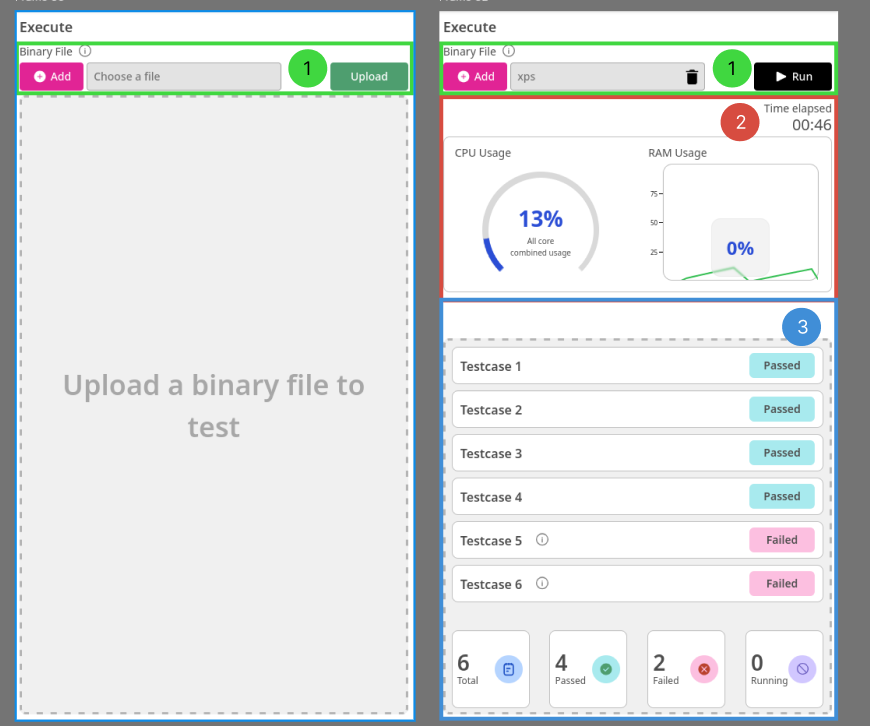Image resolution: width=870 pixels, height=726 pixels.
Task: Click the Choose a file input field
Action: click(x=183, y=77)
